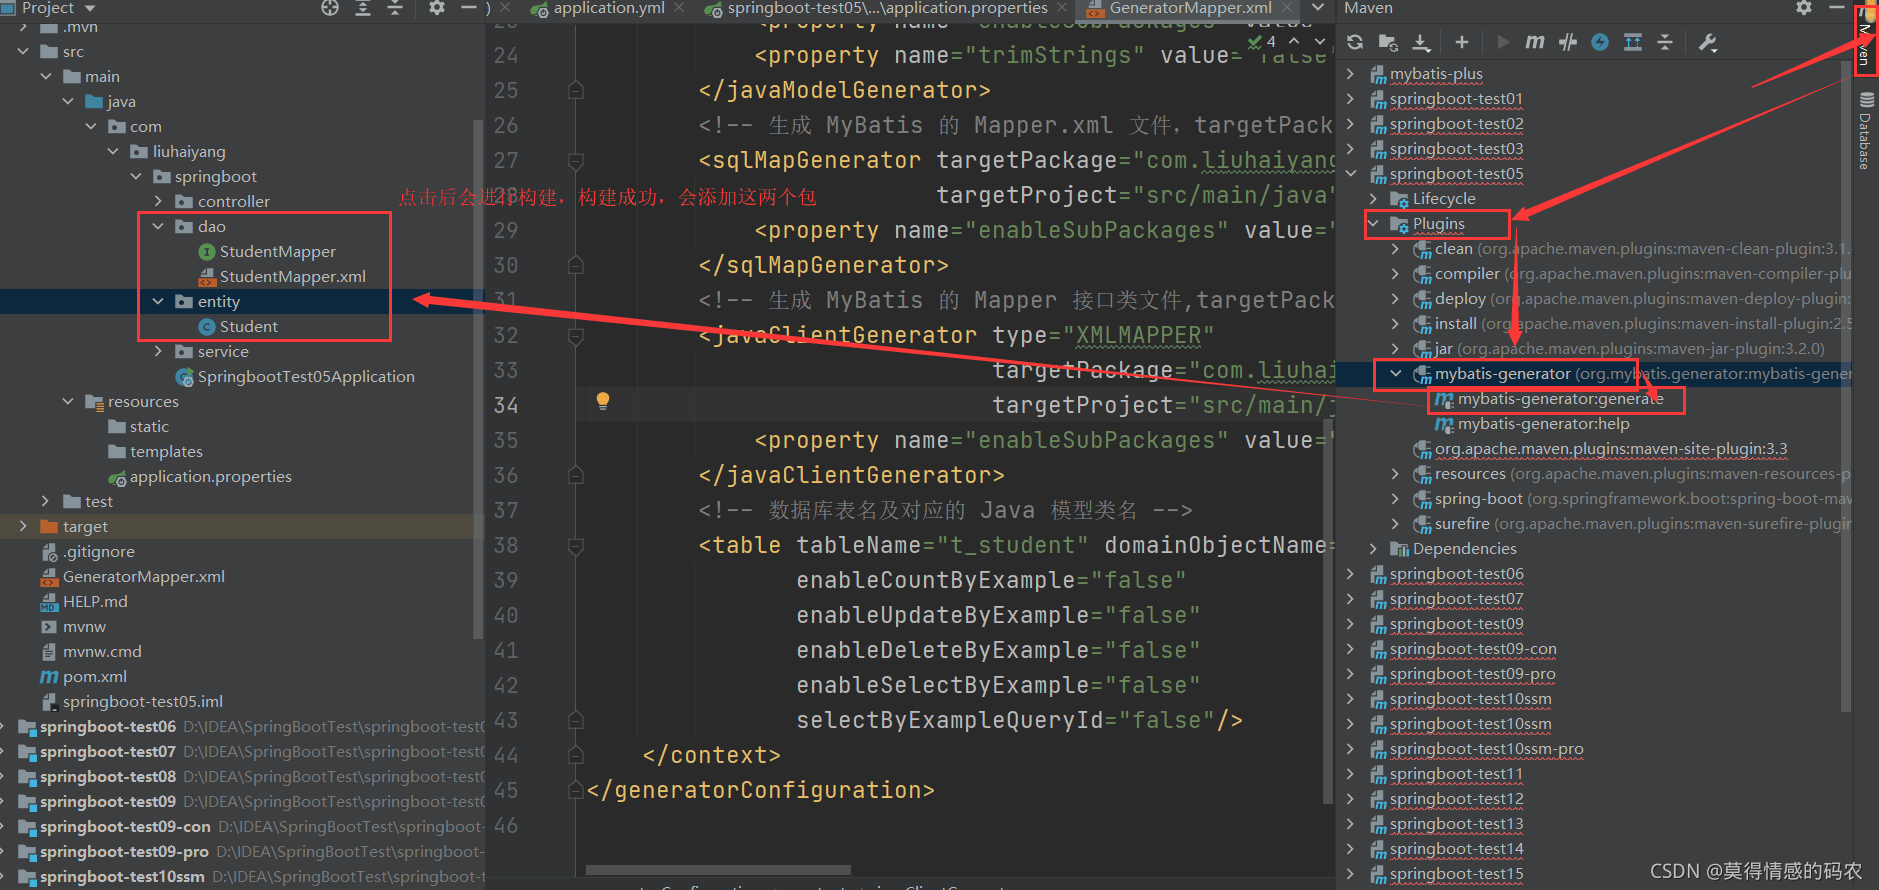Toggle fold marker on line 30
1879x890 pixels.
(x=576, y=265)
